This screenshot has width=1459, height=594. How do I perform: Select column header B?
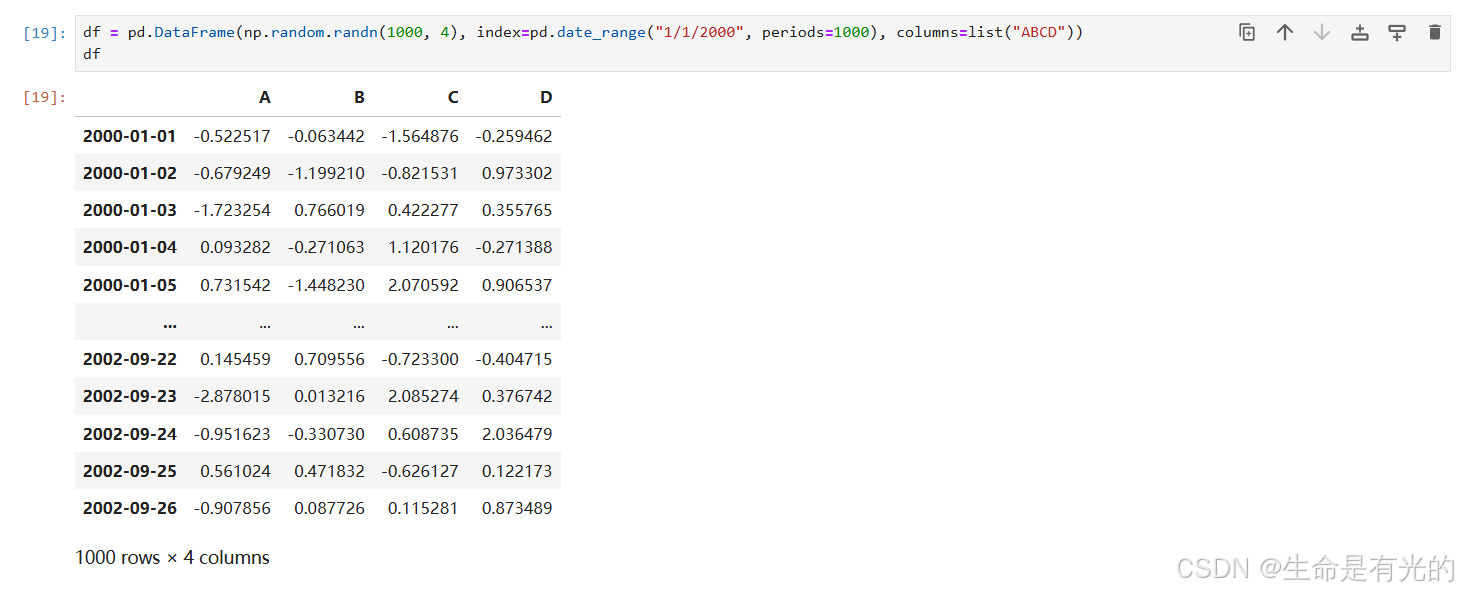pyautogui.click(x=359, y=97)
